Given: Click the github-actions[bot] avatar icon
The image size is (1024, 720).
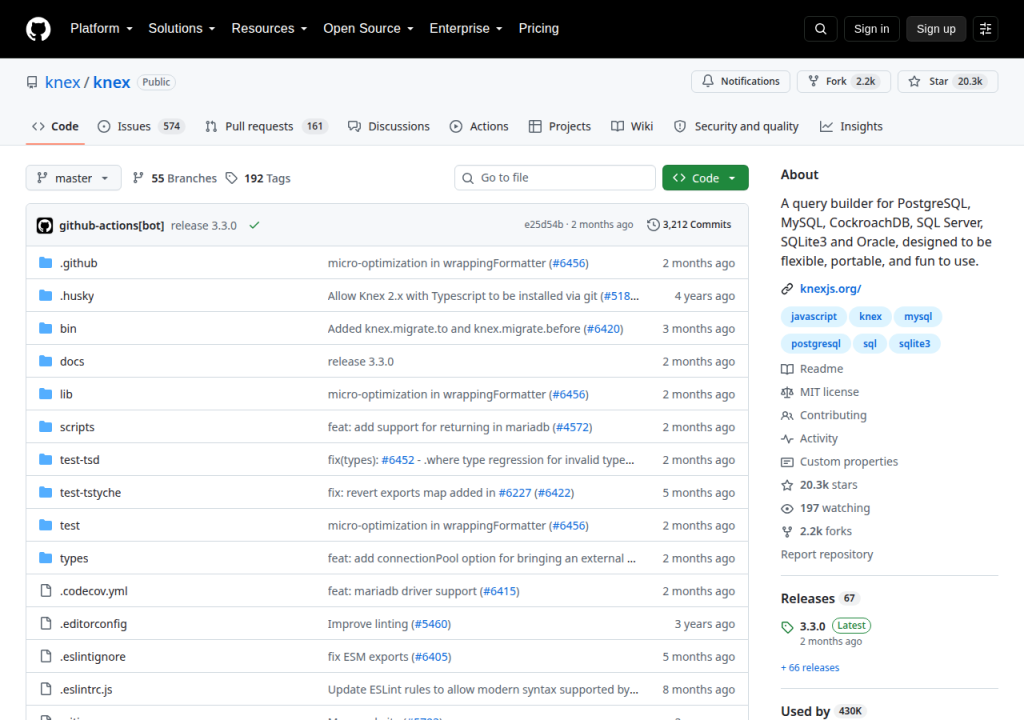Looking at the screenshot, I should [44, 225].
